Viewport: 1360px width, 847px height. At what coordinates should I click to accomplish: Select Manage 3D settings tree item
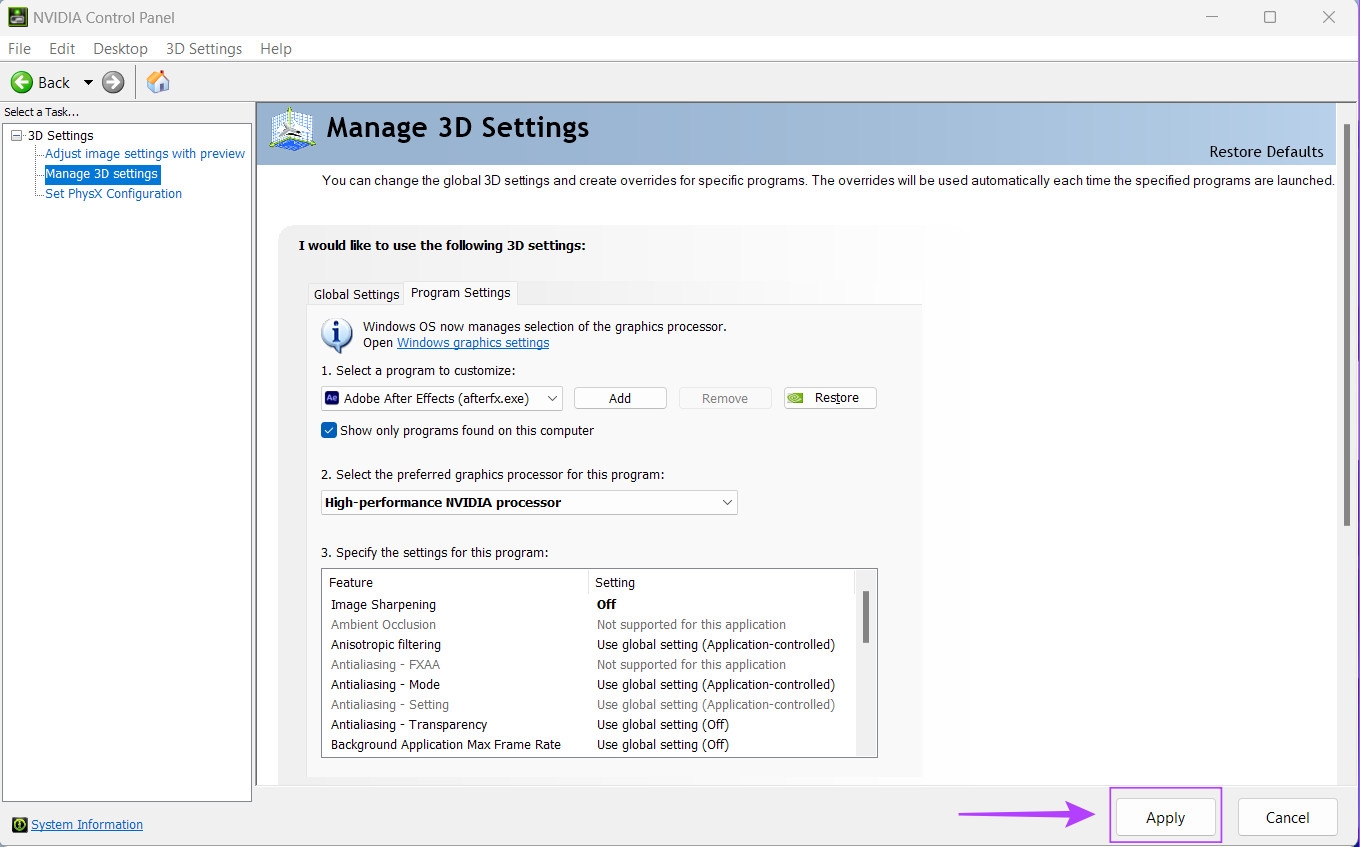[102, 174]
